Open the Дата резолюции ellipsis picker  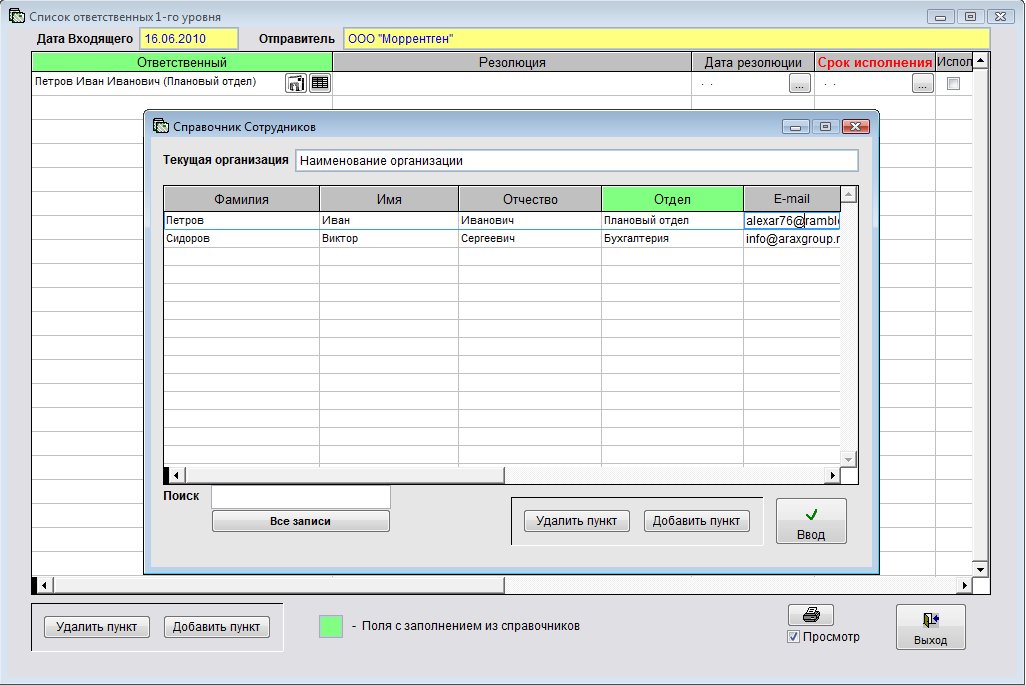[799, 84]
